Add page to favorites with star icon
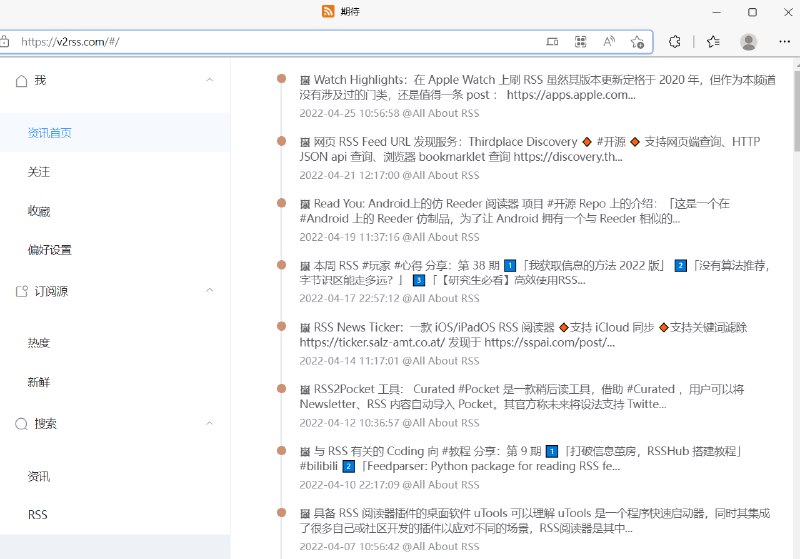The width and height of the screenshot is (800, 559). pyautogui.click(x=637, y=42)
